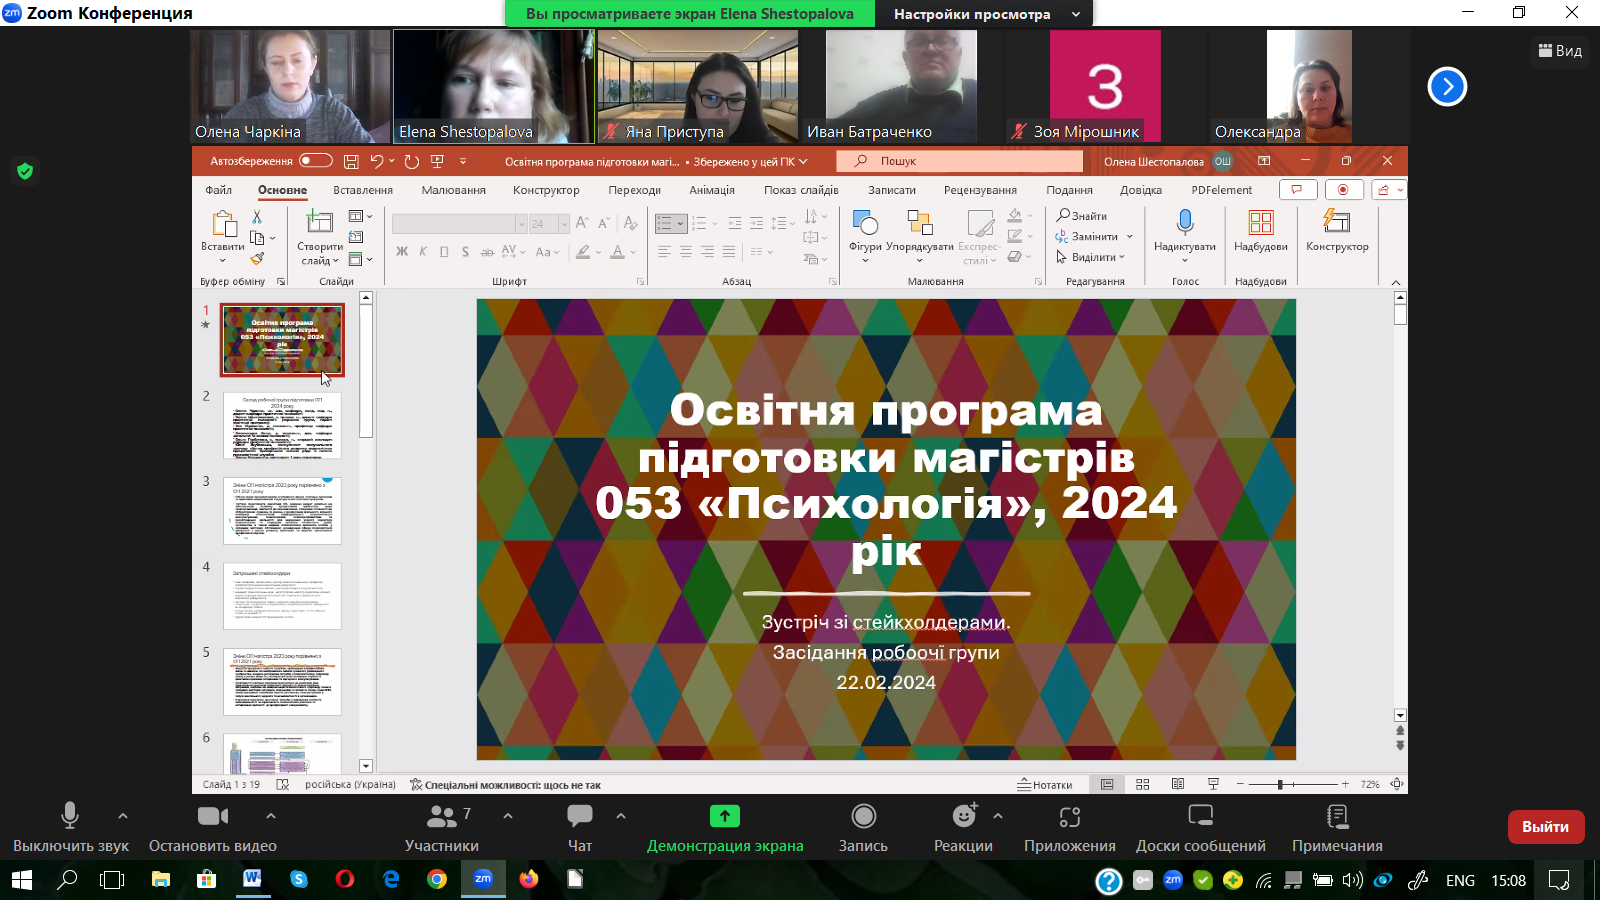
Task: Toggle italic К formatting
Action: (x=423, y=252)
